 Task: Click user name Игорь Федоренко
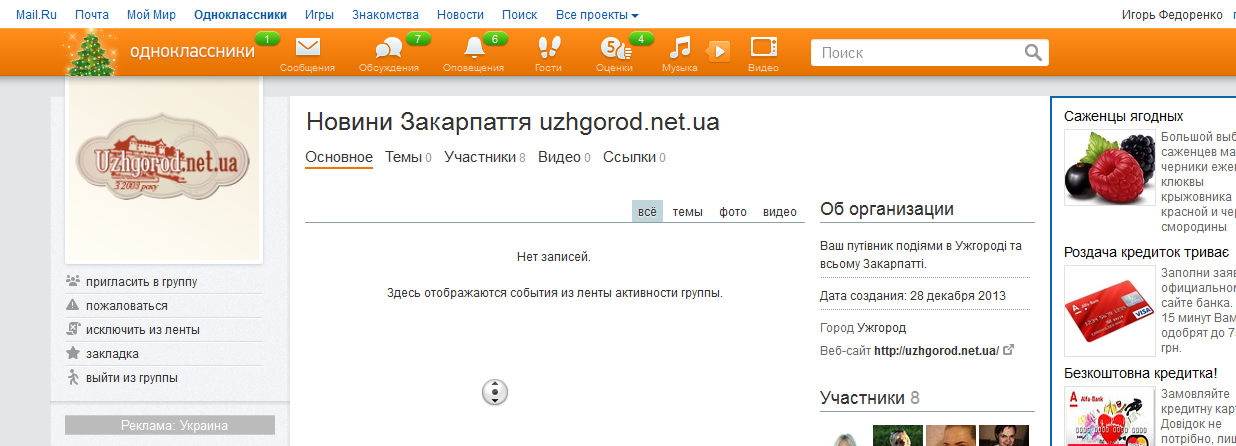(x=1174, y=15)
